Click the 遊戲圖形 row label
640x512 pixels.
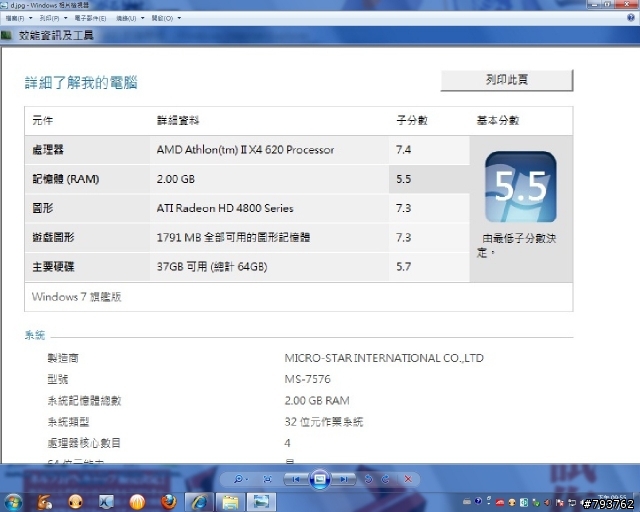(x=53, y=237)
